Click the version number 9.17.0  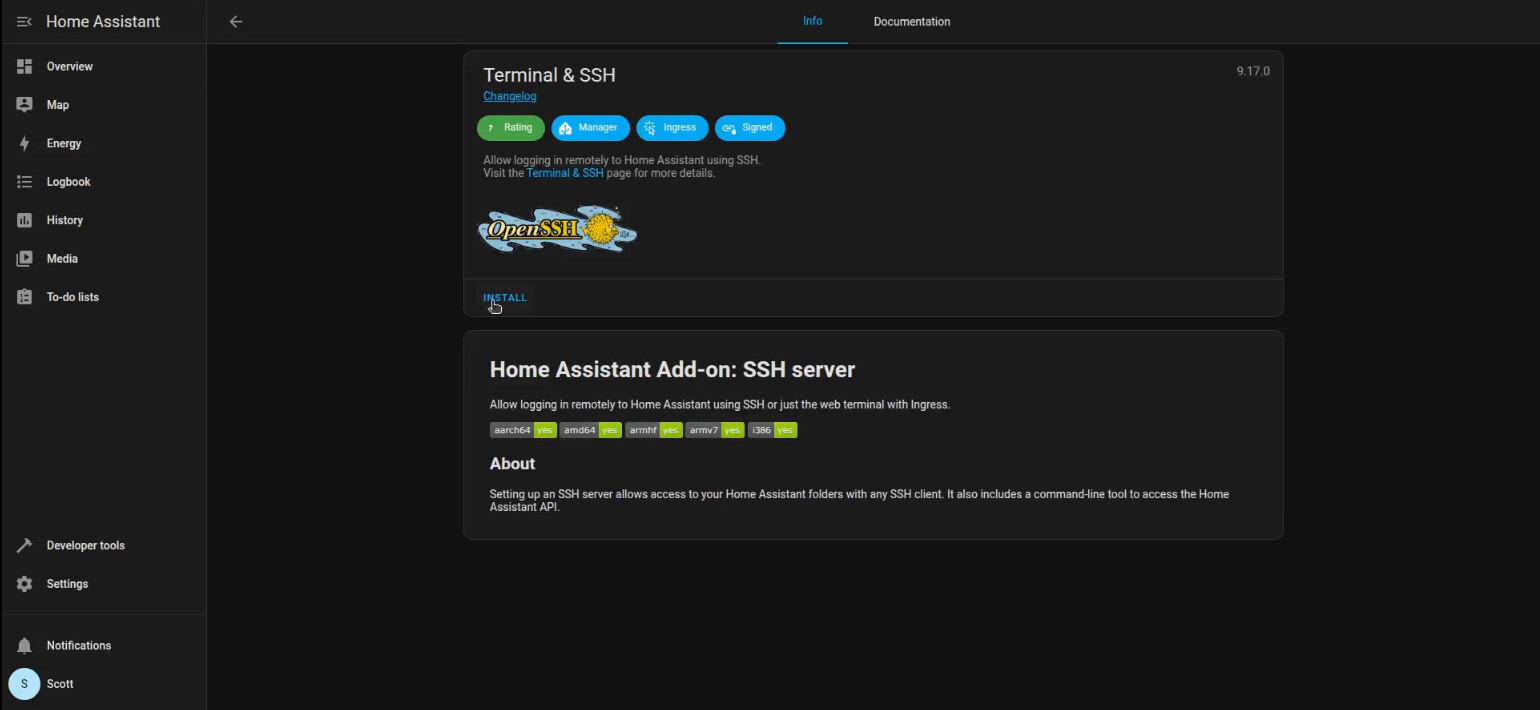click(1253, 71)
